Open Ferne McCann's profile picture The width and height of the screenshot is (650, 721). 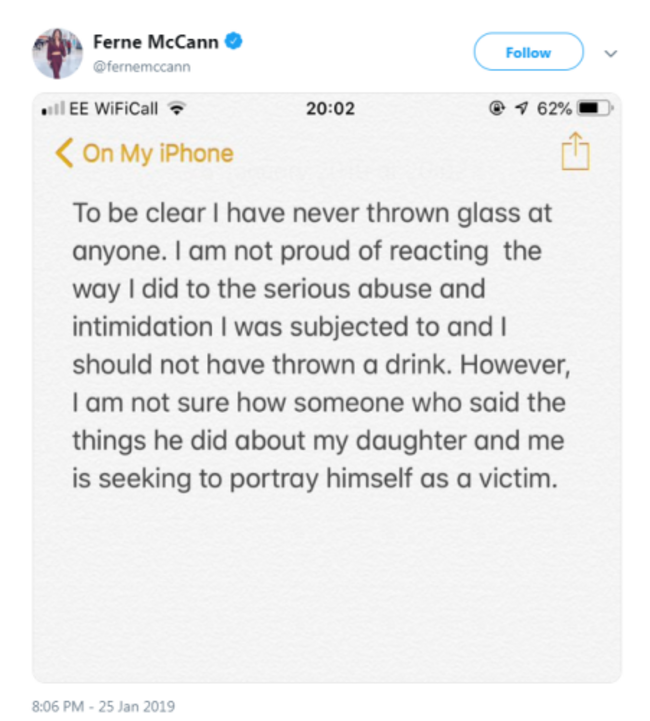click(x=57, y=53)
